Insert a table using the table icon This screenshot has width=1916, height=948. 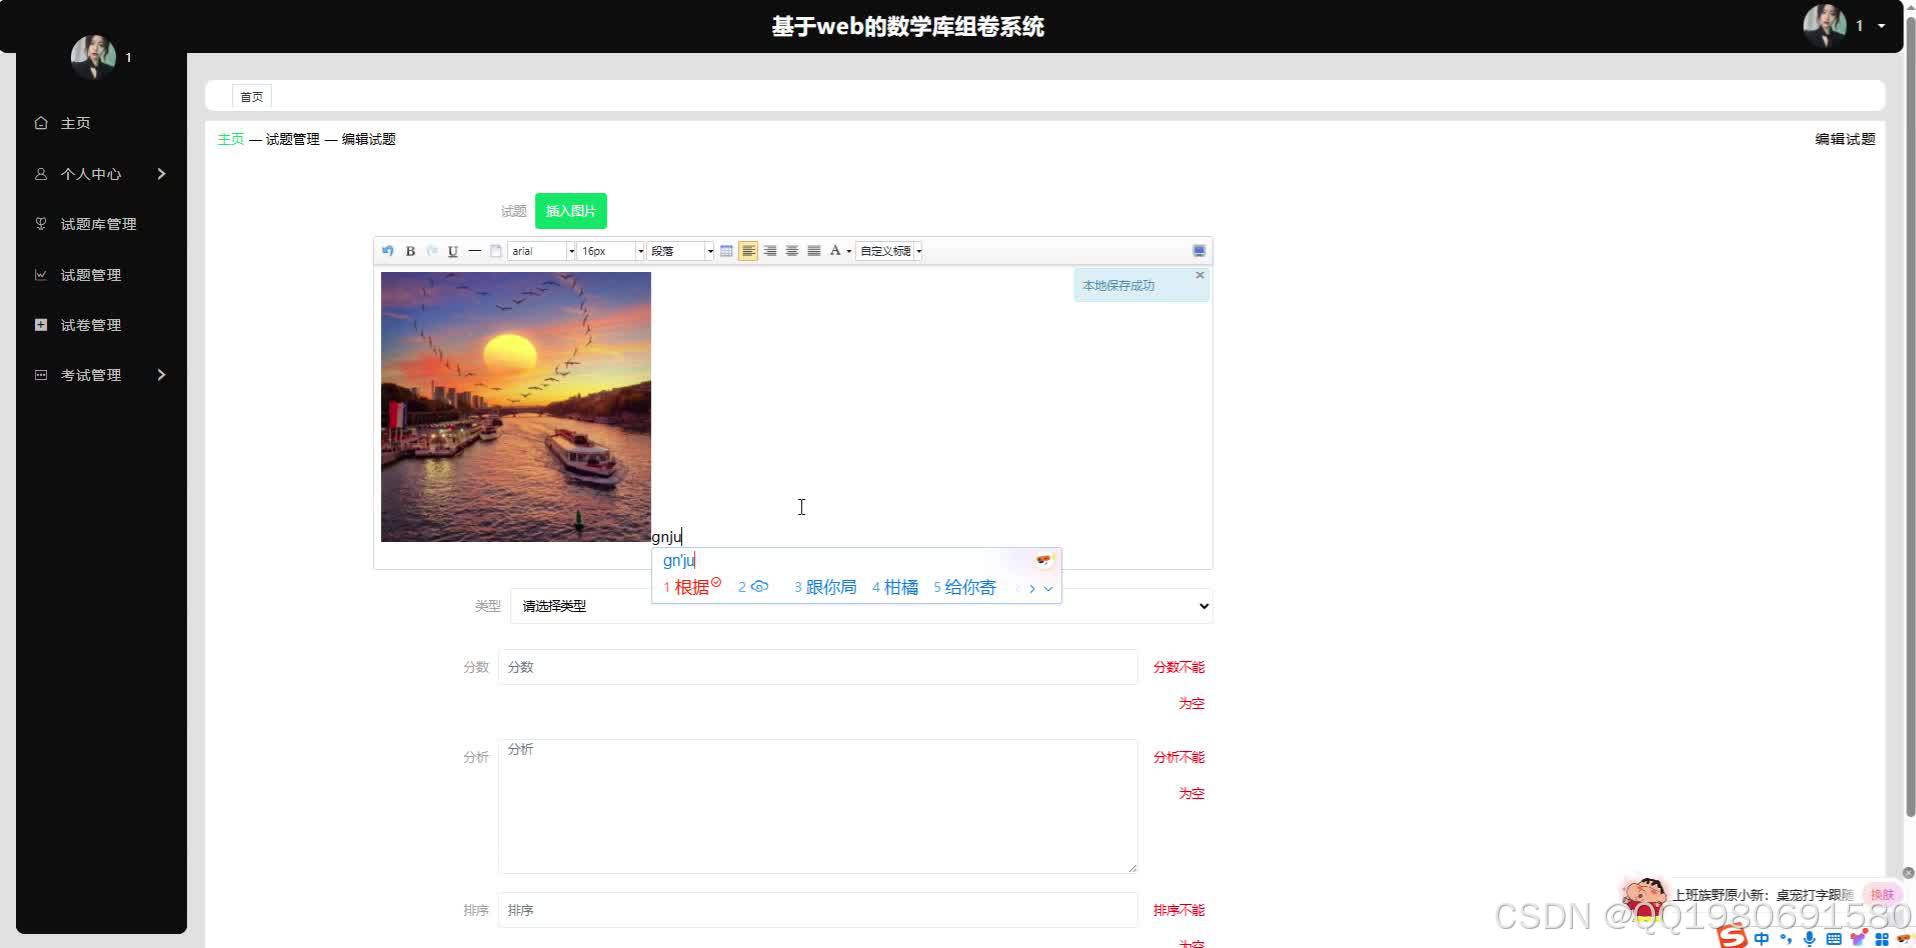(726, 250)
